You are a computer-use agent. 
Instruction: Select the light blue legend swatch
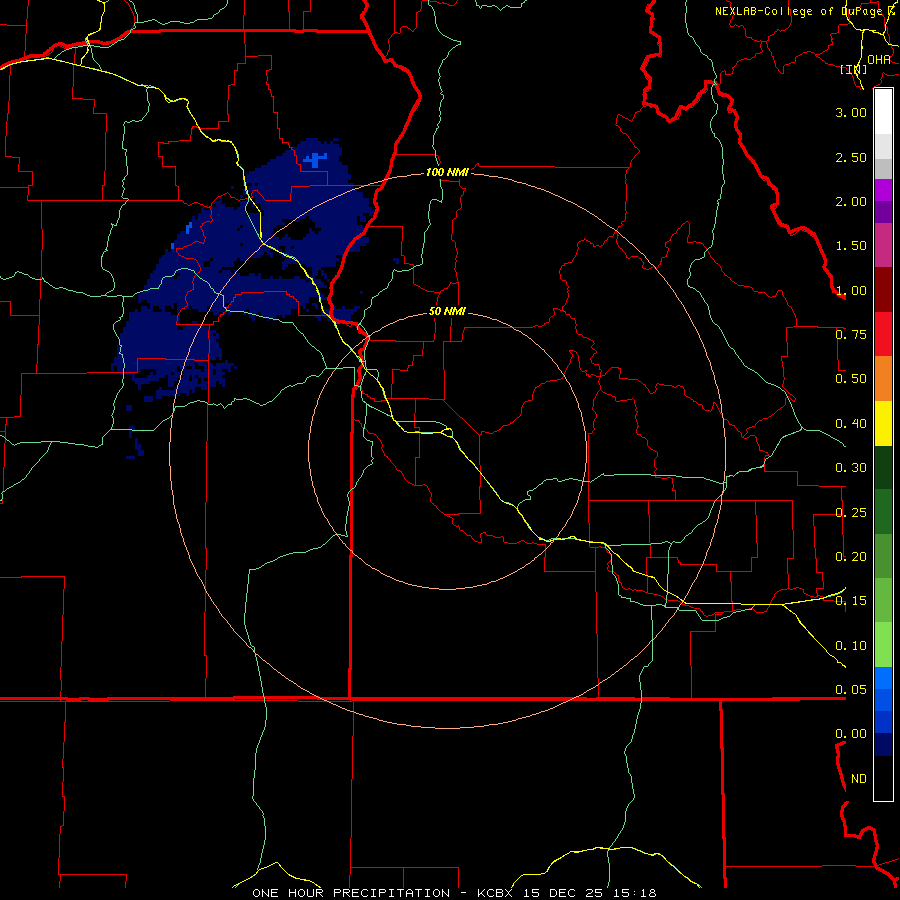pos(883,678)
